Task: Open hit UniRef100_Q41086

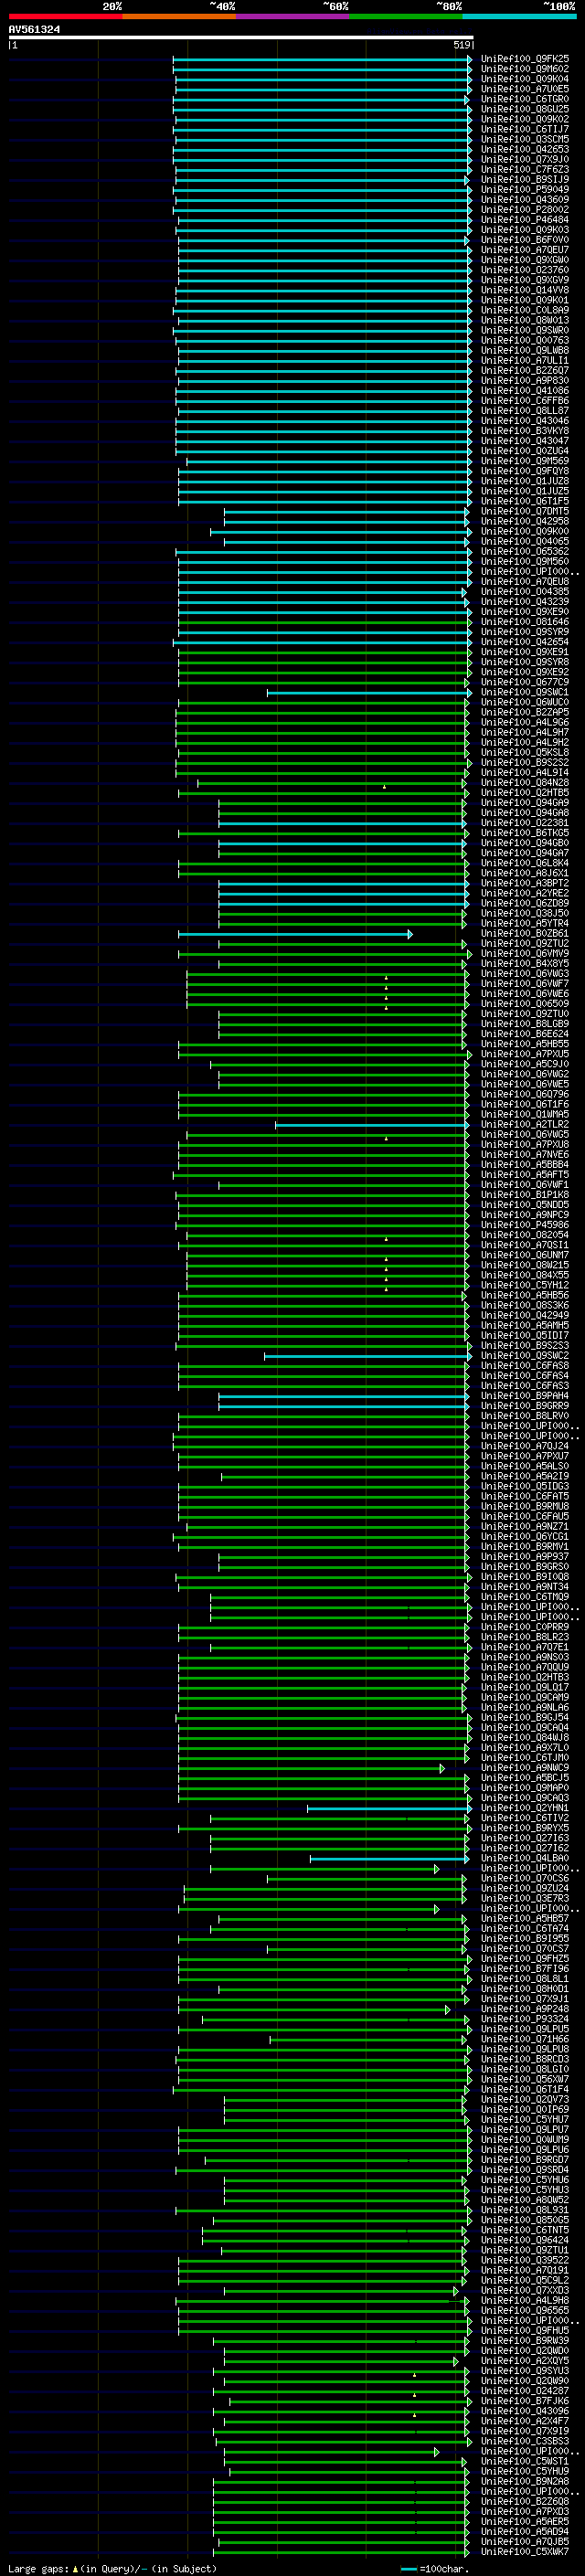Action: 525,391
